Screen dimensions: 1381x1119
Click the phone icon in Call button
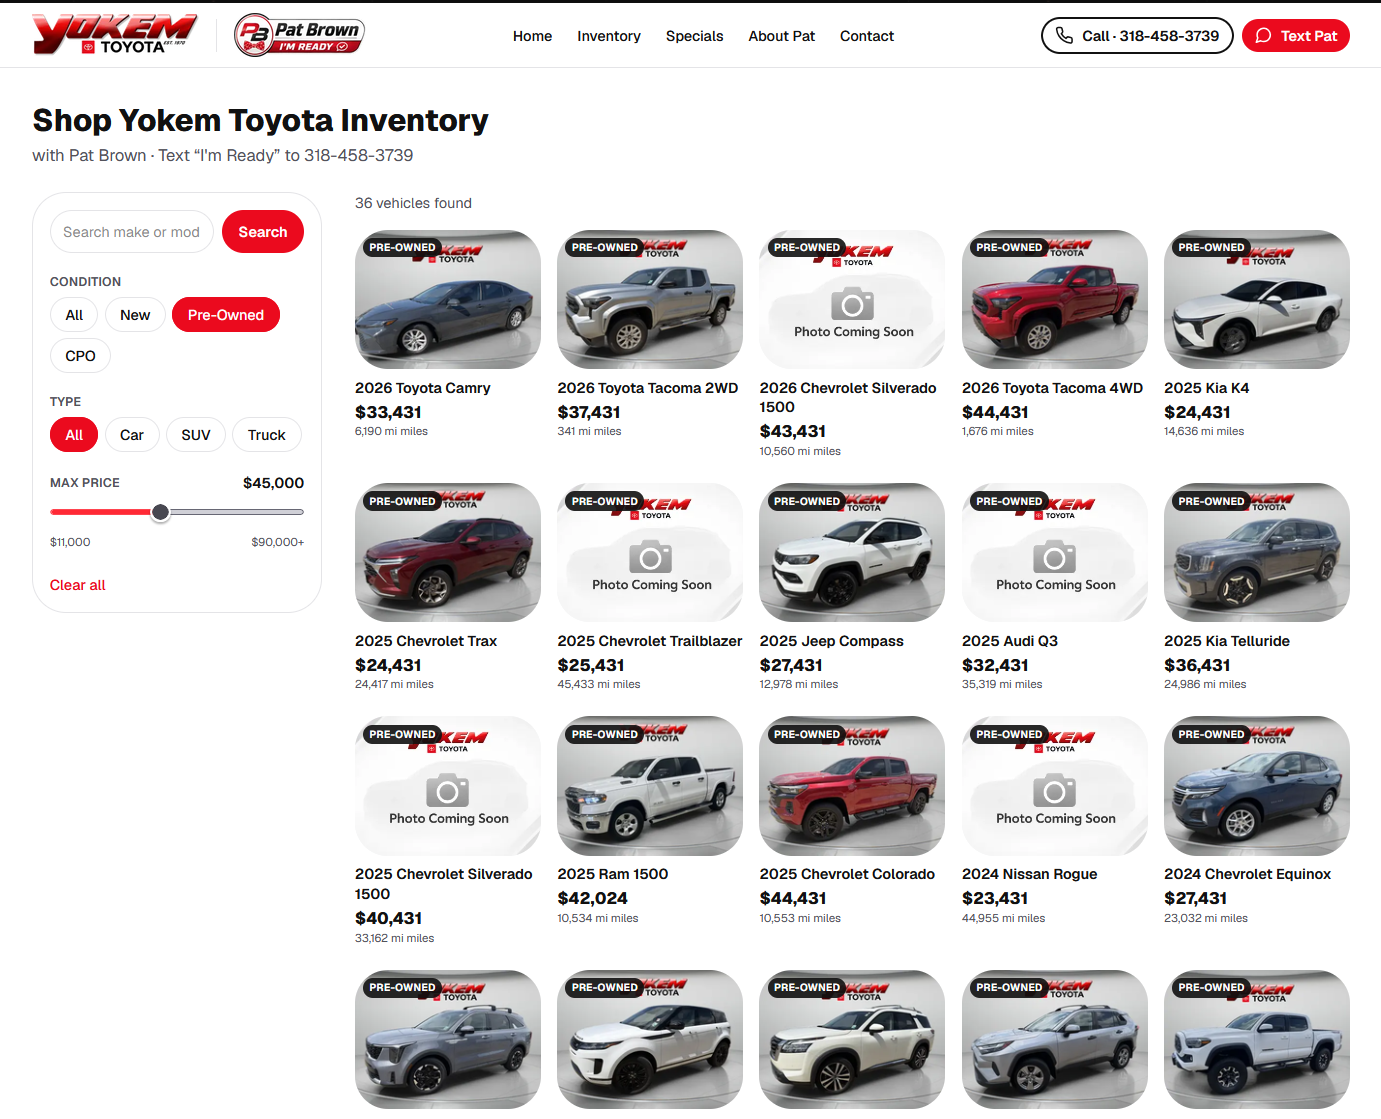[1064, 36]
